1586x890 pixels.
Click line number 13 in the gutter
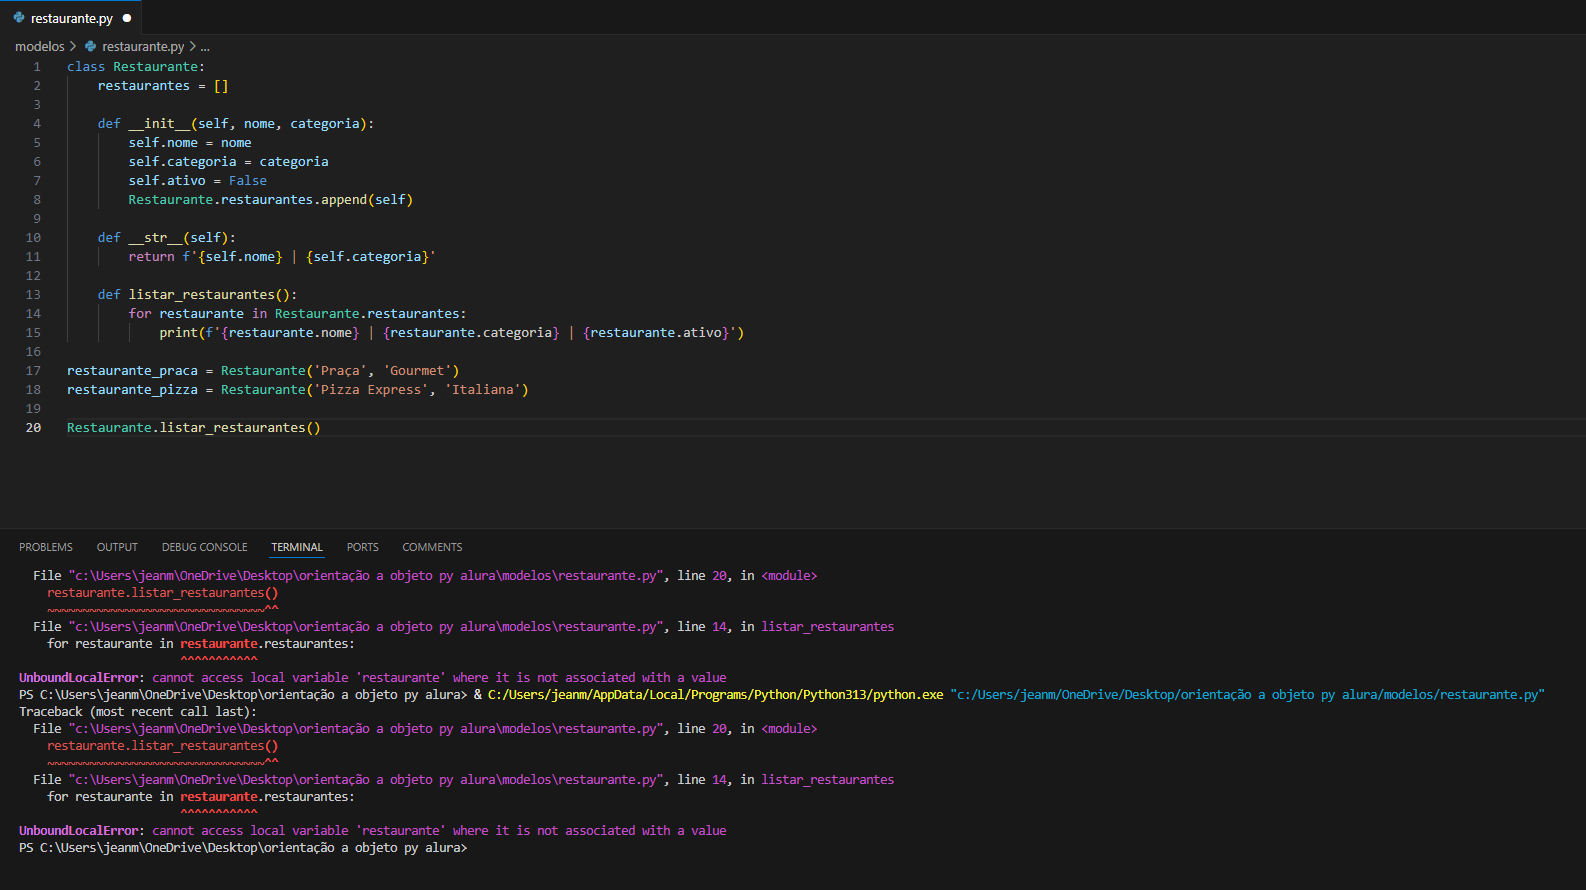click(x=34, y=295)
